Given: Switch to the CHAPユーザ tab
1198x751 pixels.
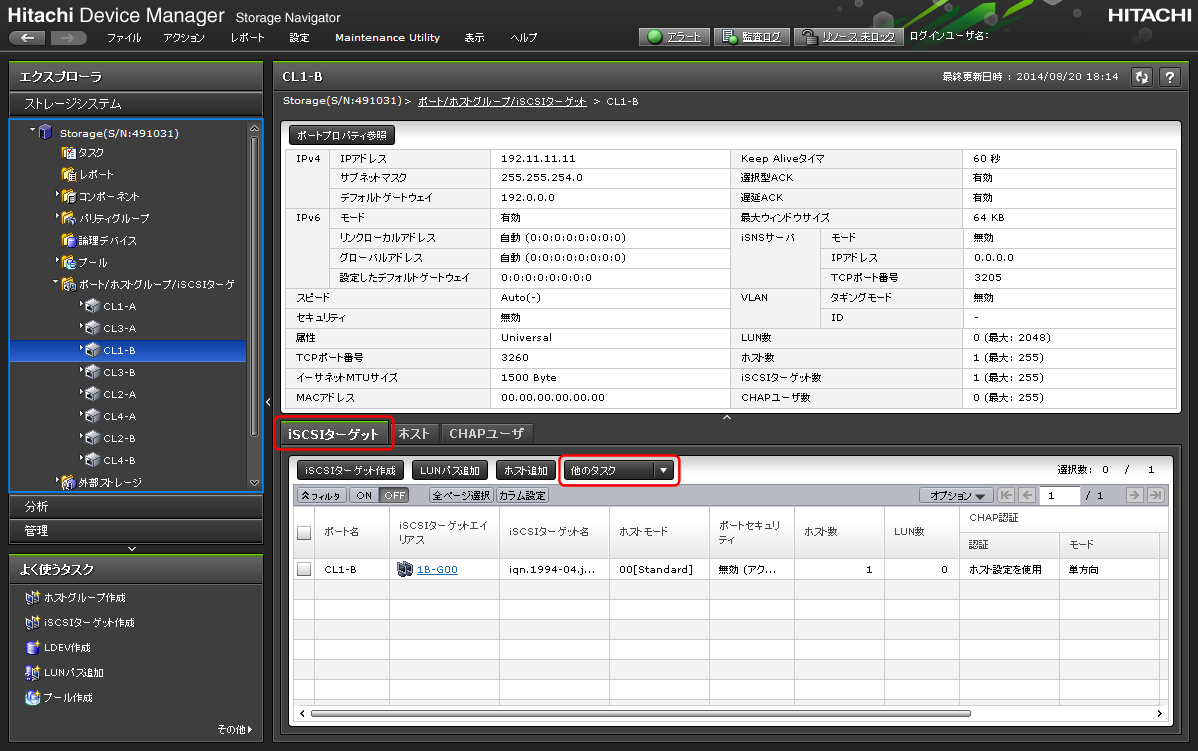Looking at the screenshot, I should [487, 433].
